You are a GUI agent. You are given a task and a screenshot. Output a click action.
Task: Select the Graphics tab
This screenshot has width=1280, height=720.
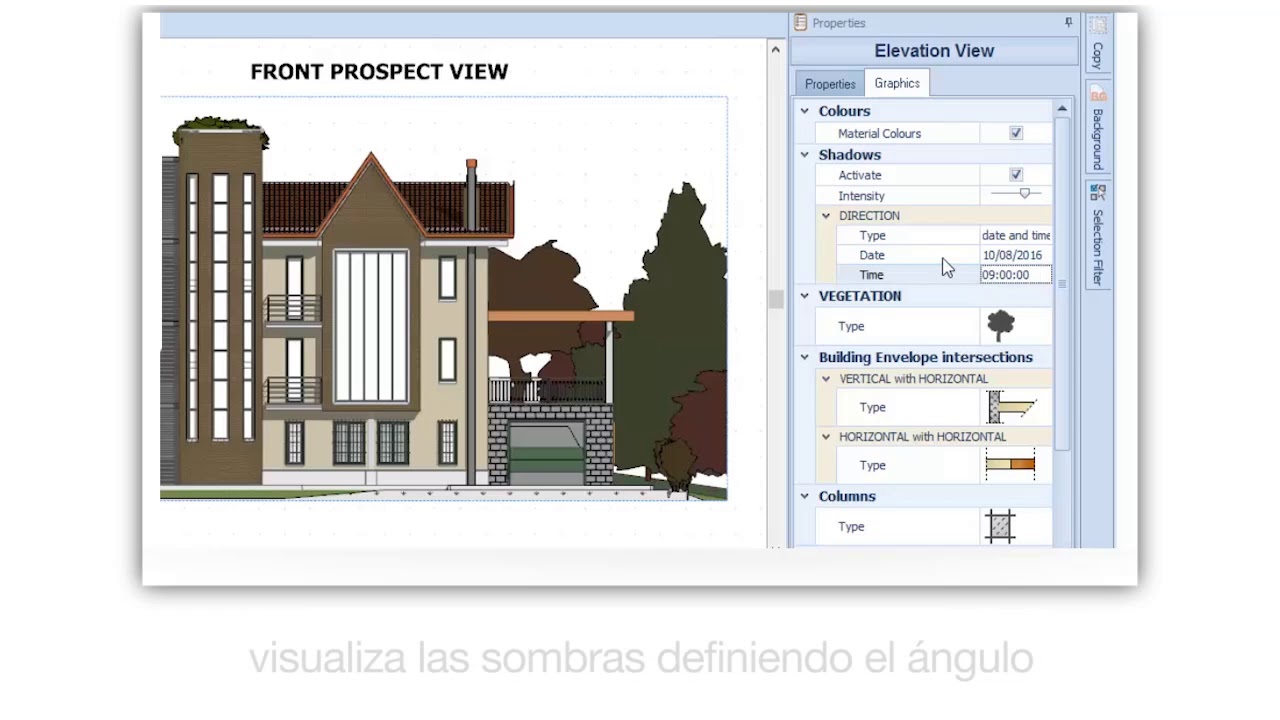pos(897,83)
